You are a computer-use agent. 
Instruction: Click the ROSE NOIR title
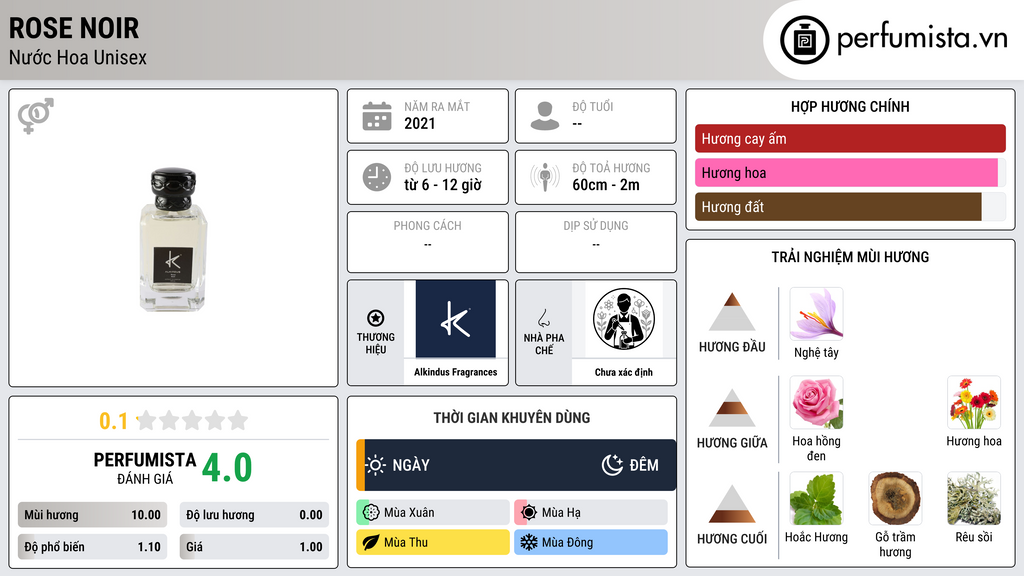[x=74, y=28]
